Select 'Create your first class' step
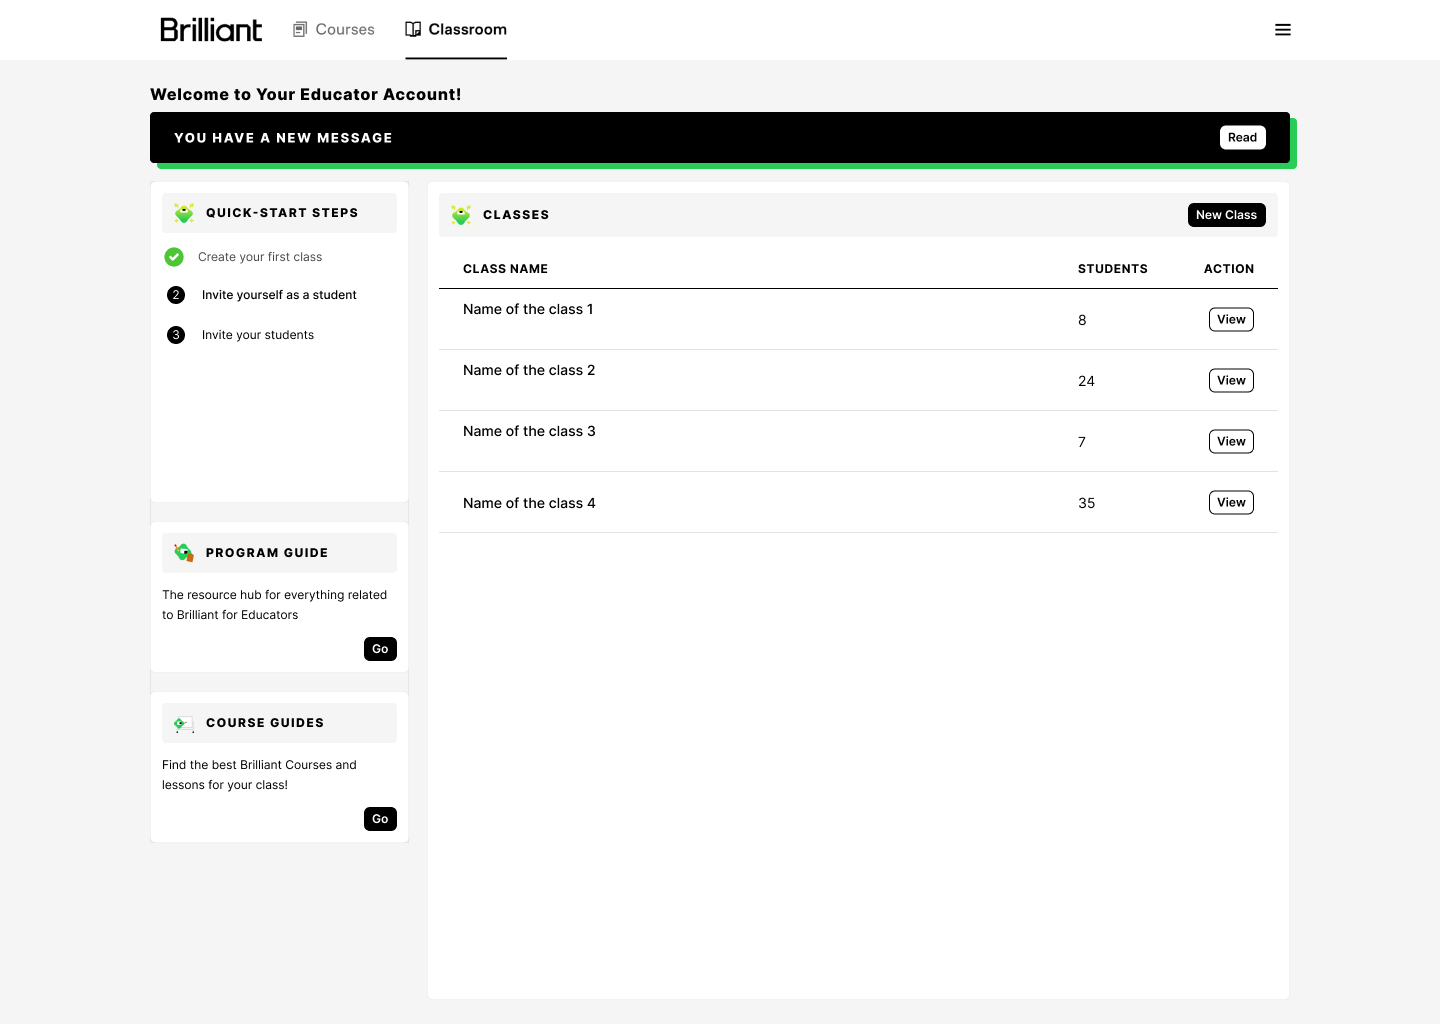The height and width of the screenshot is (1024, 1440). point(260,257)
